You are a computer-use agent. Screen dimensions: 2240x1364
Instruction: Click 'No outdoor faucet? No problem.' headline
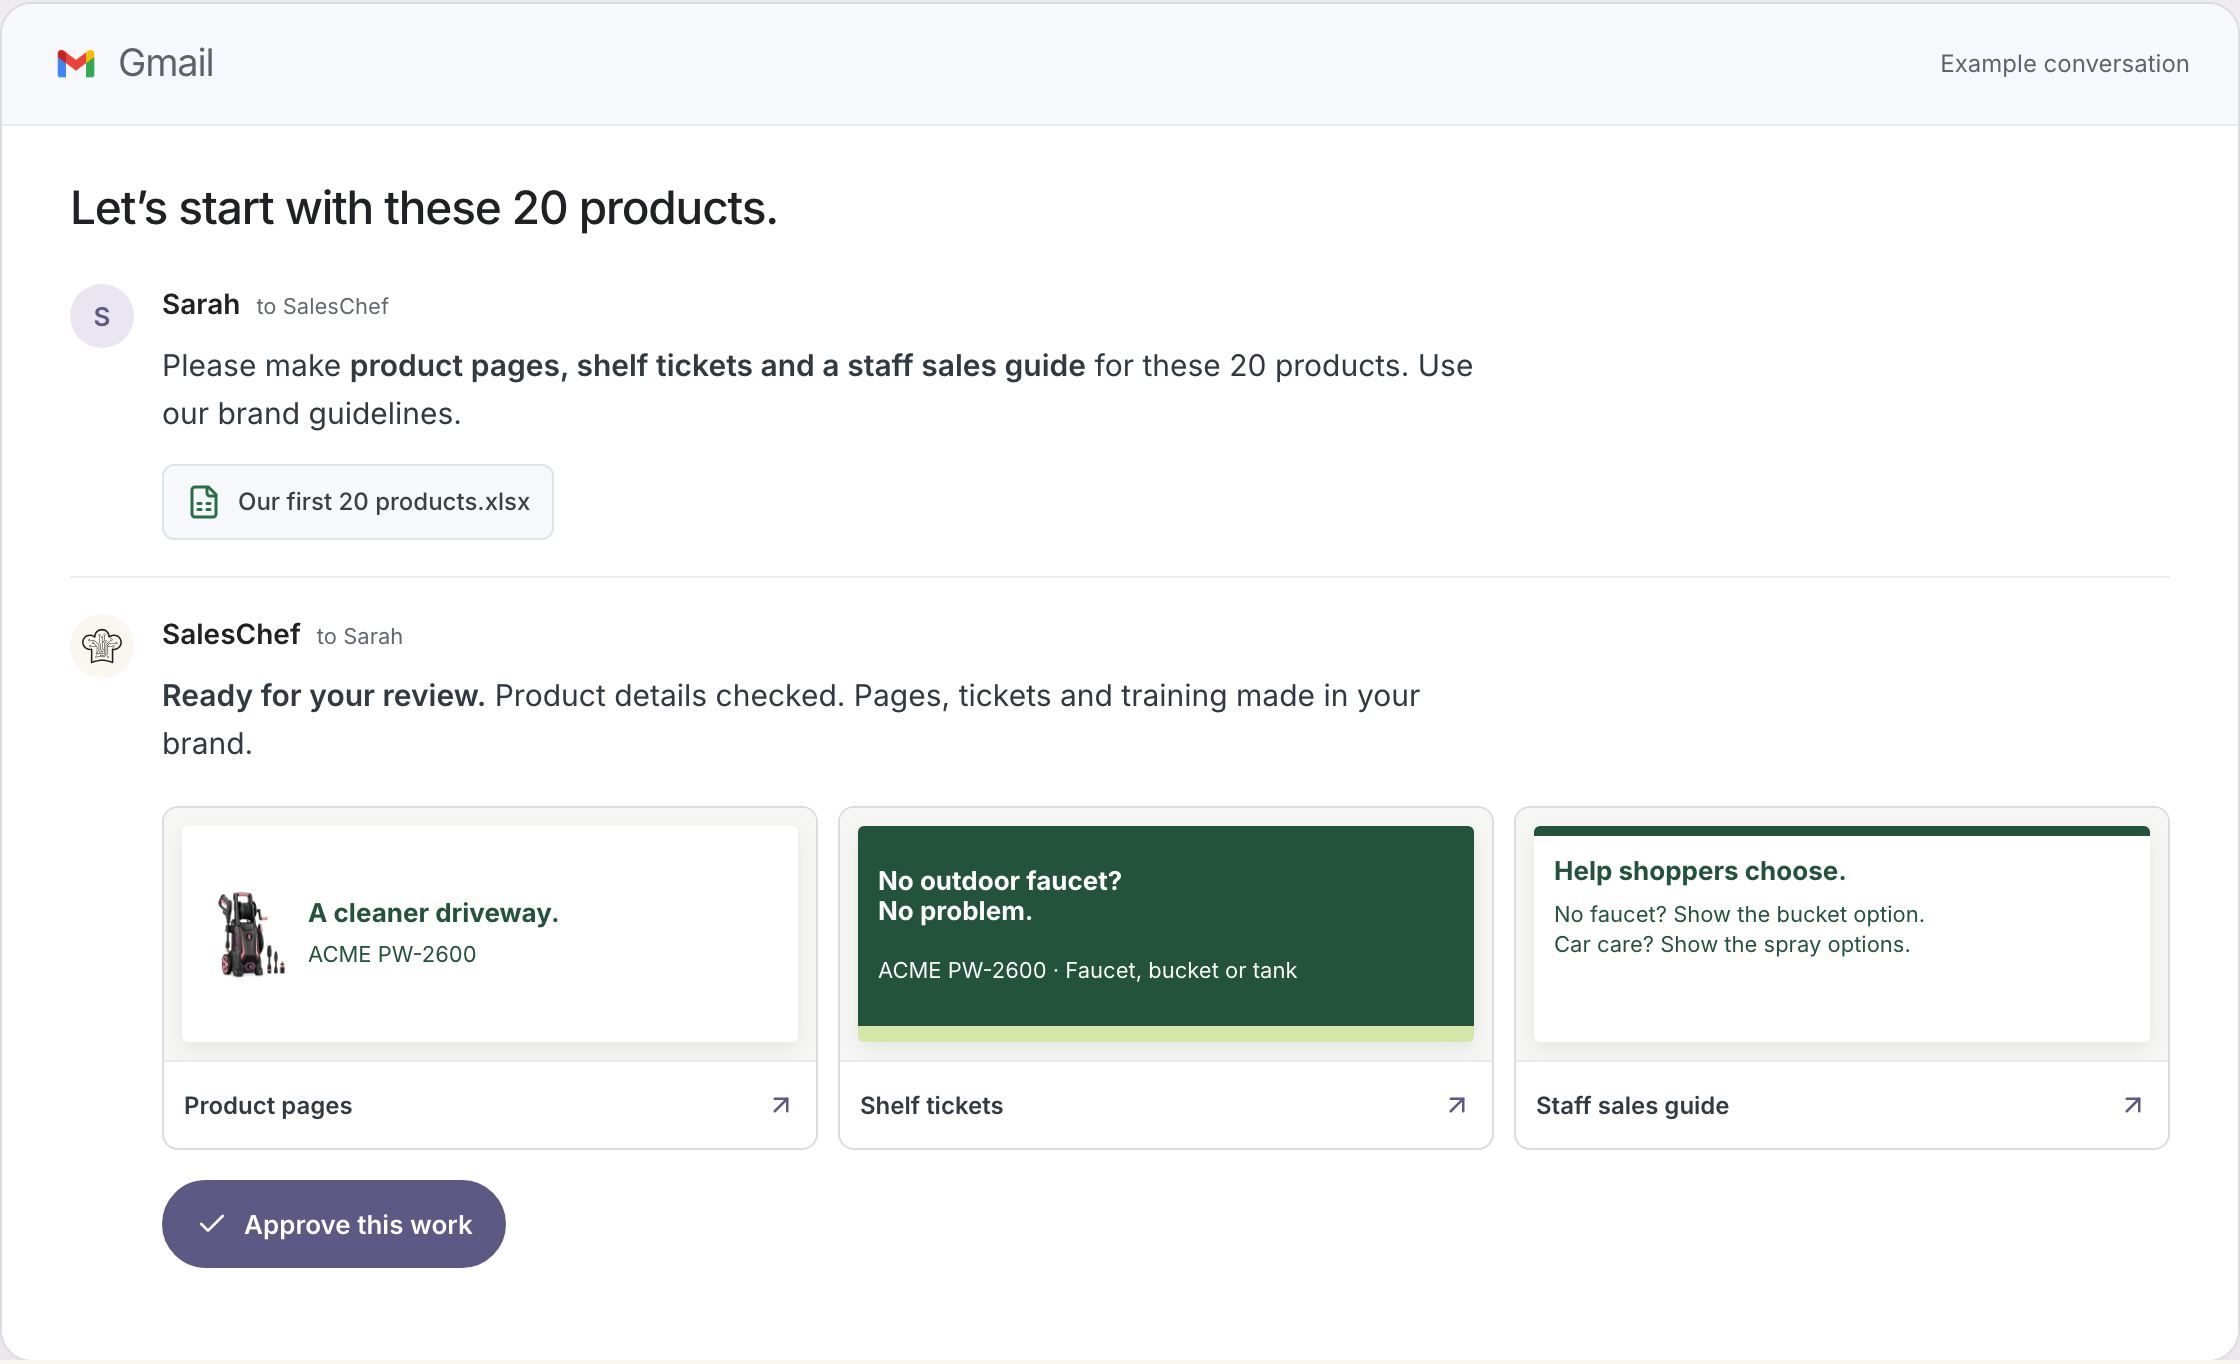[x=1000, y=896]
